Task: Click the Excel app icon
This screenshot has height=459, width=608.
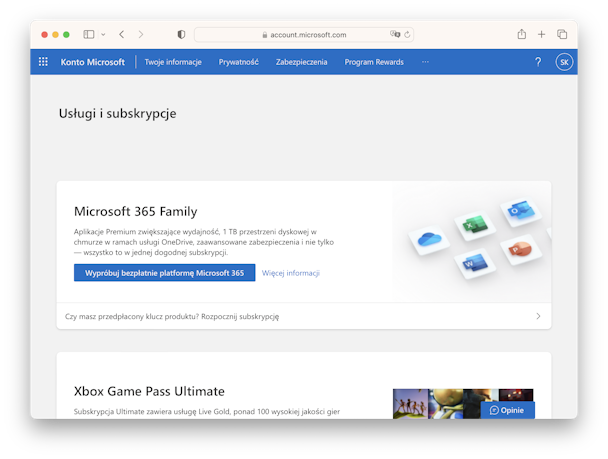Action: point(475,225)
